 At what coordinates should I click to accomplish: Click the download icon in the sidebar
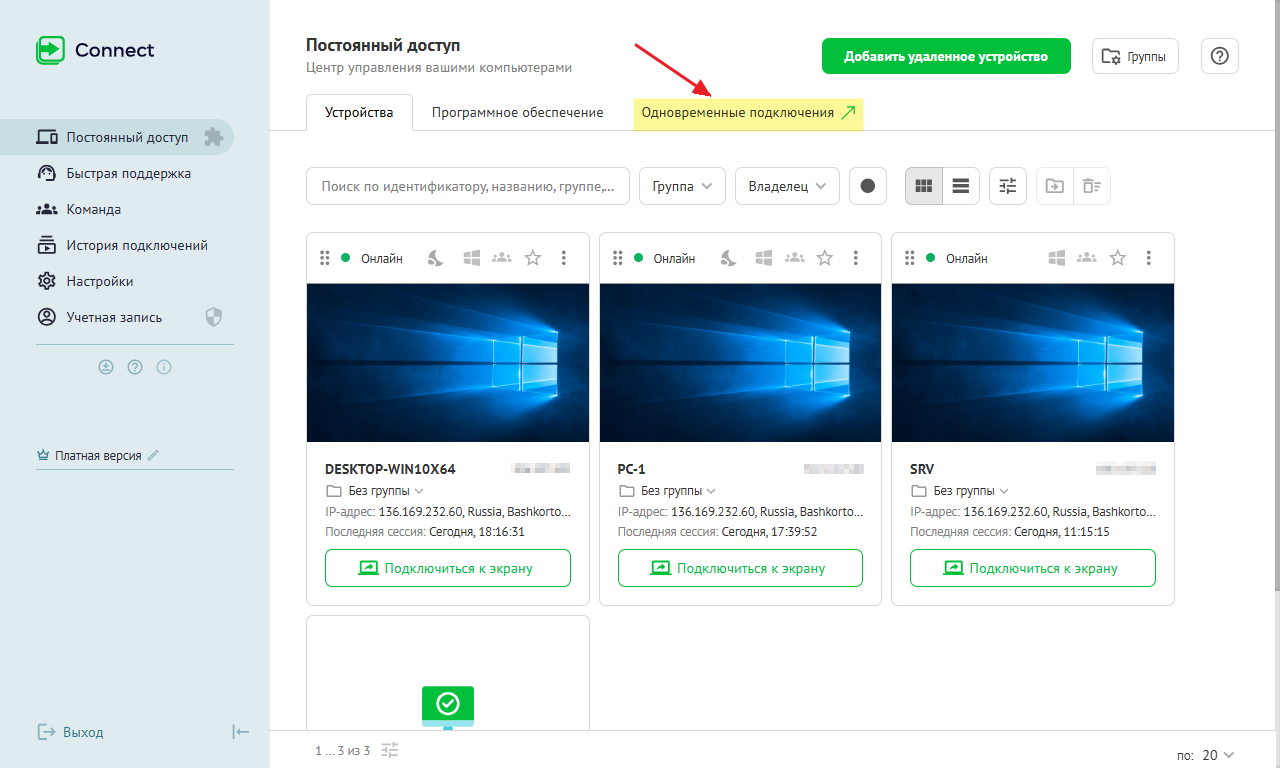click(x=106, y=367)
